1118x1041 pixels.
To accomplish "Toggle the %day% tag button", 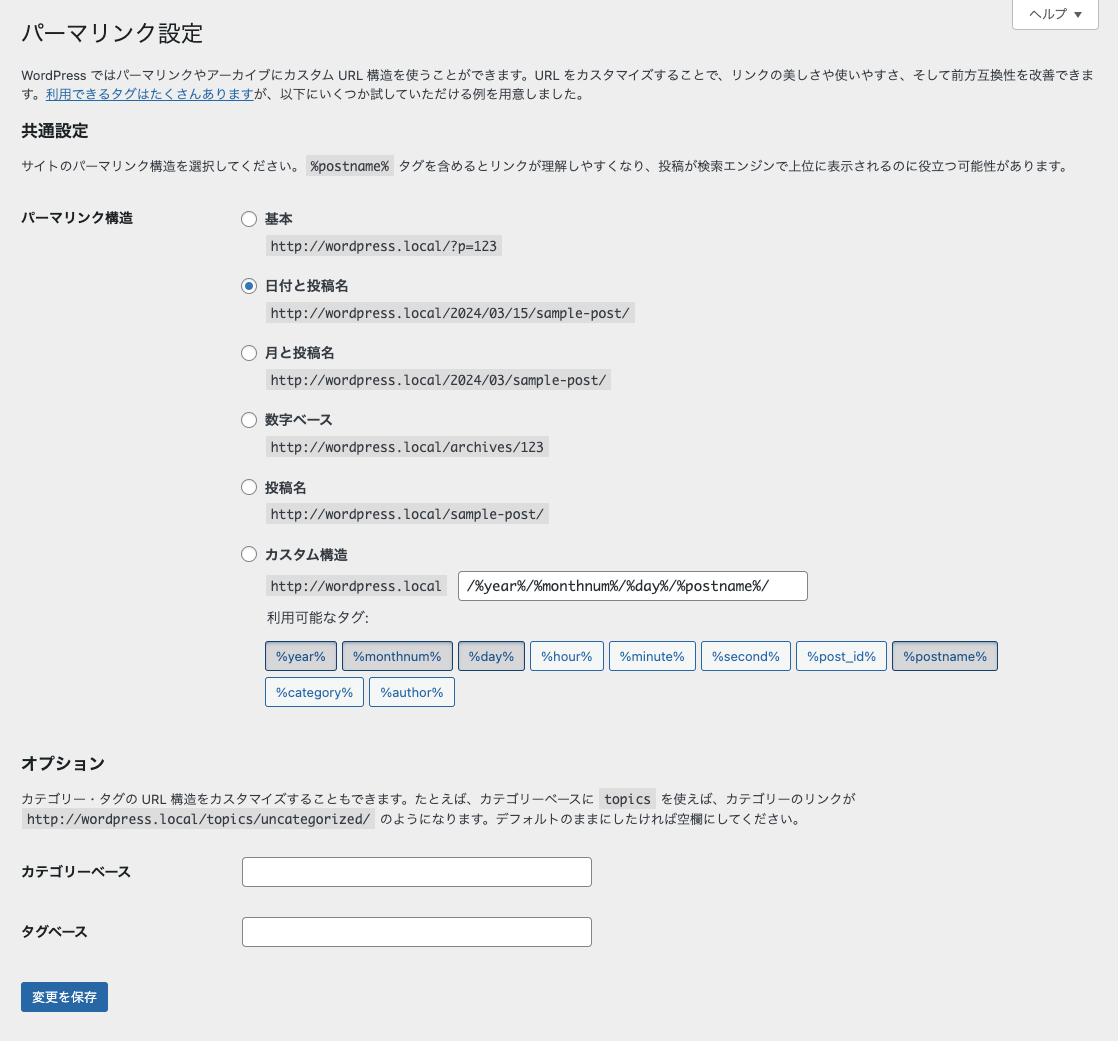I will [x=491, y=656].
